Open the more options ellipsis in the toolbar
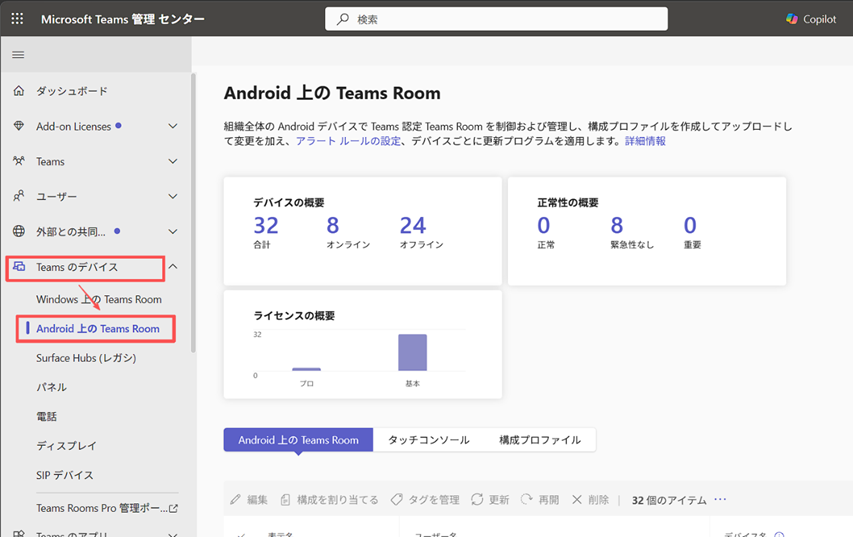This screenshot has height=537, width=853. pyautogui.click(x=720, y=499)
